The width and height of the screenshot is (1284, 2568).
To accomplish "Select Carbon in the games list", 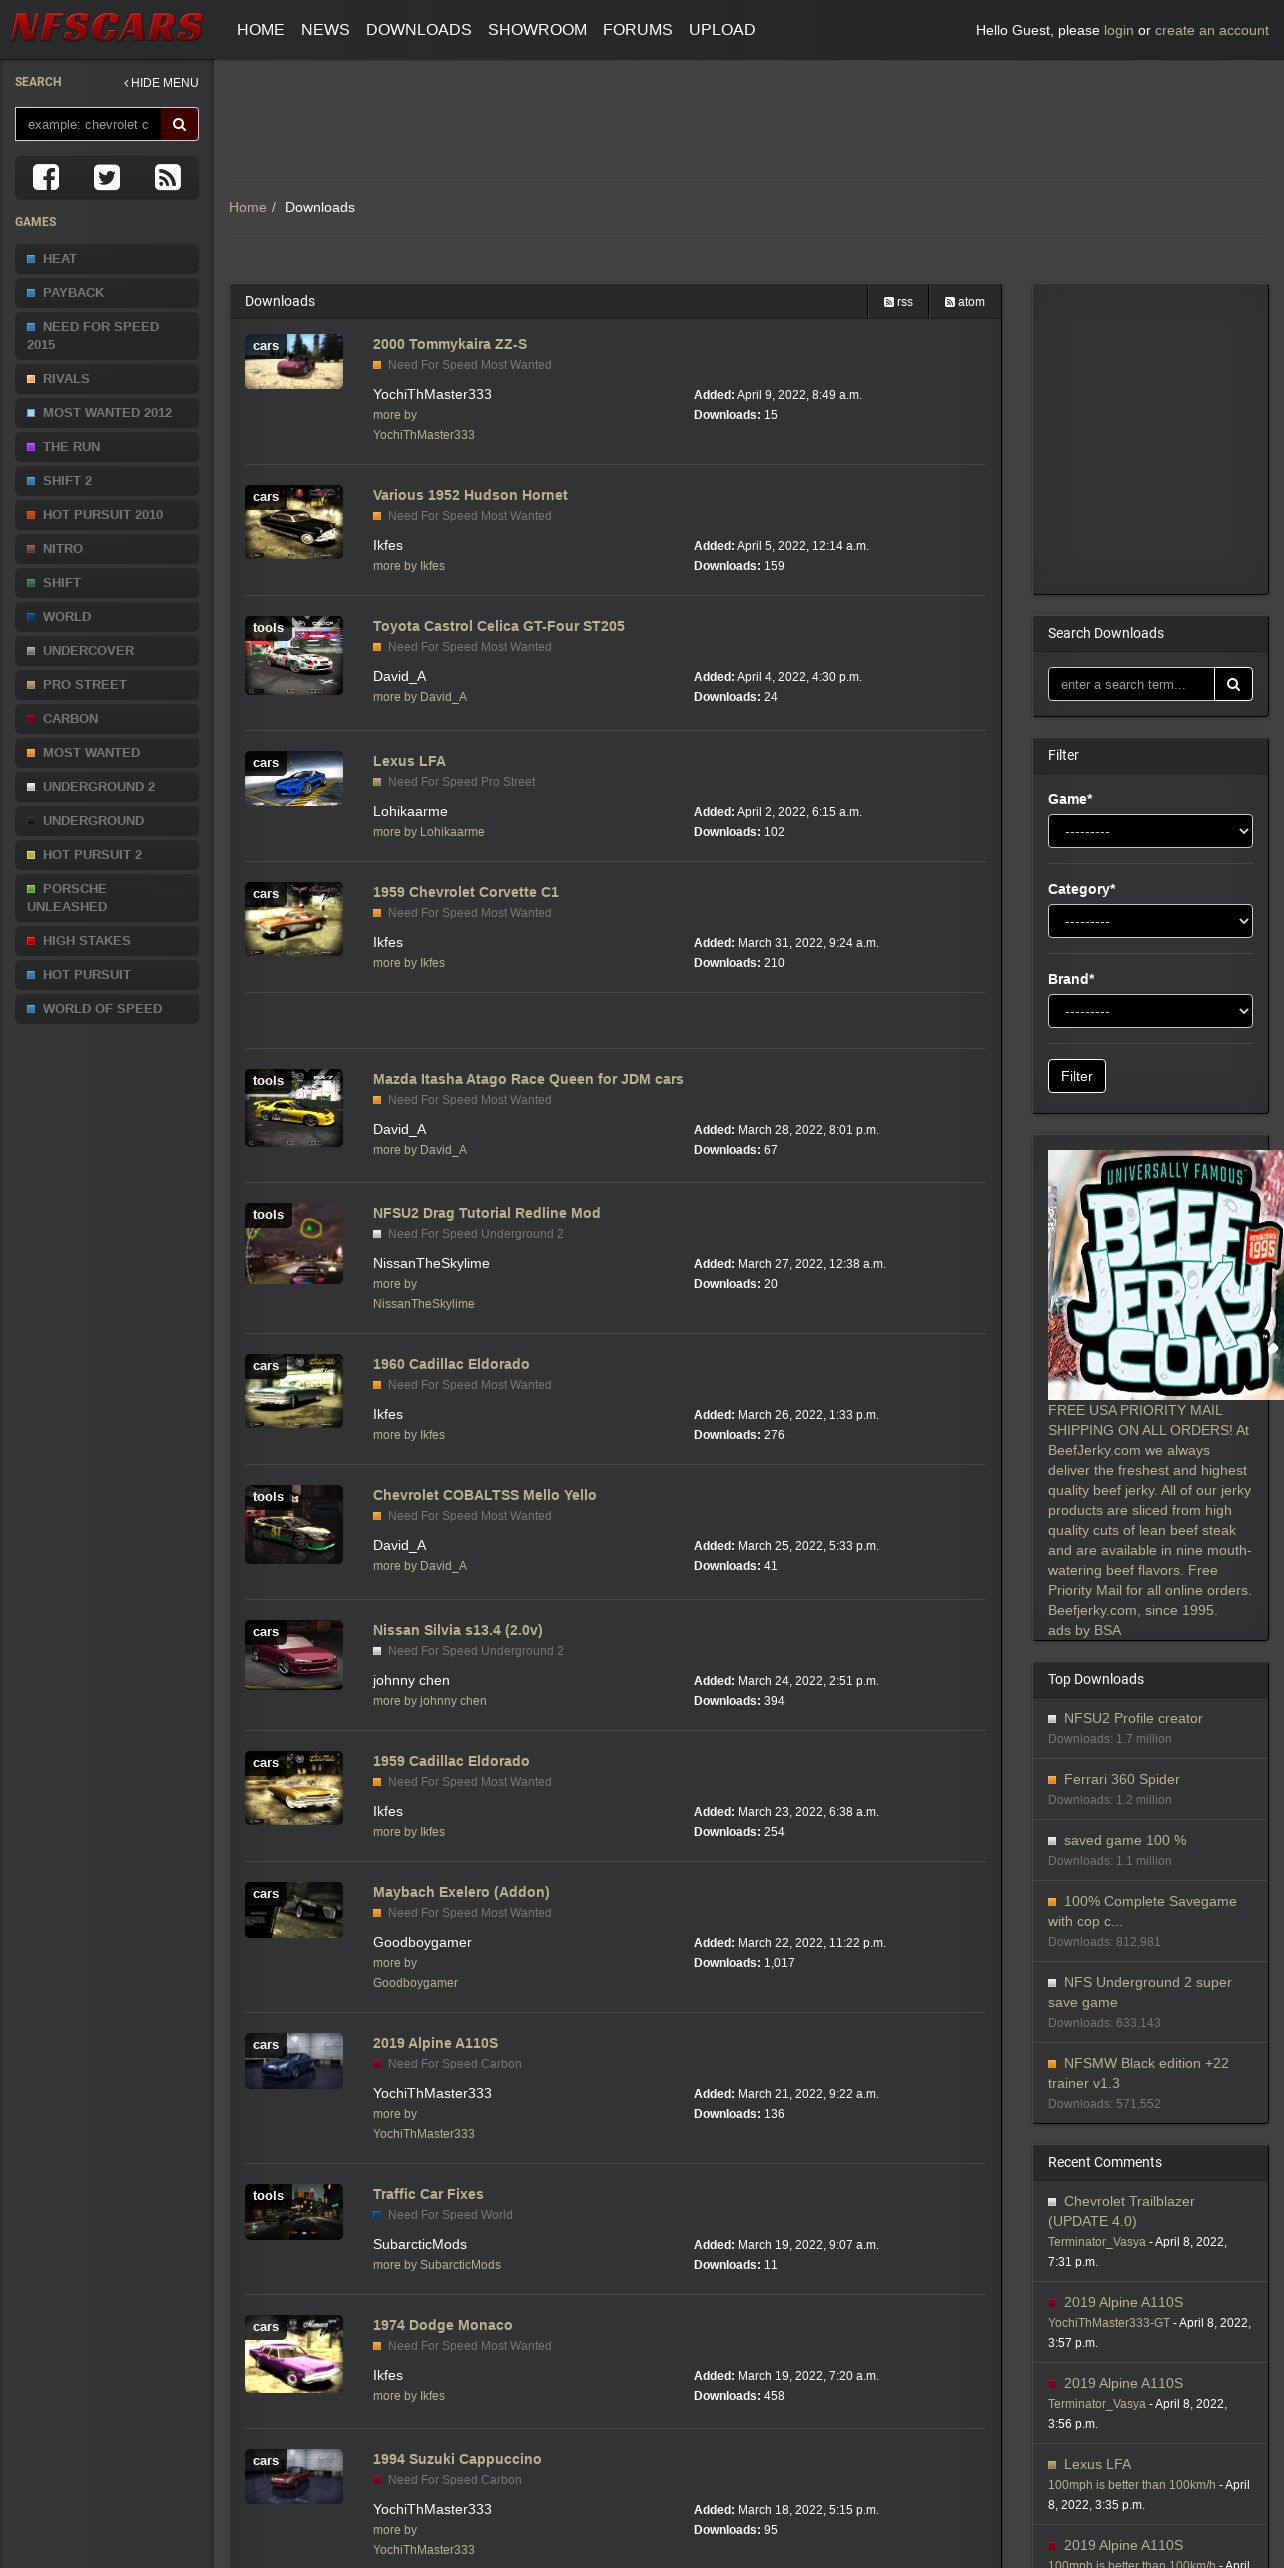I will tap(107, 719).
